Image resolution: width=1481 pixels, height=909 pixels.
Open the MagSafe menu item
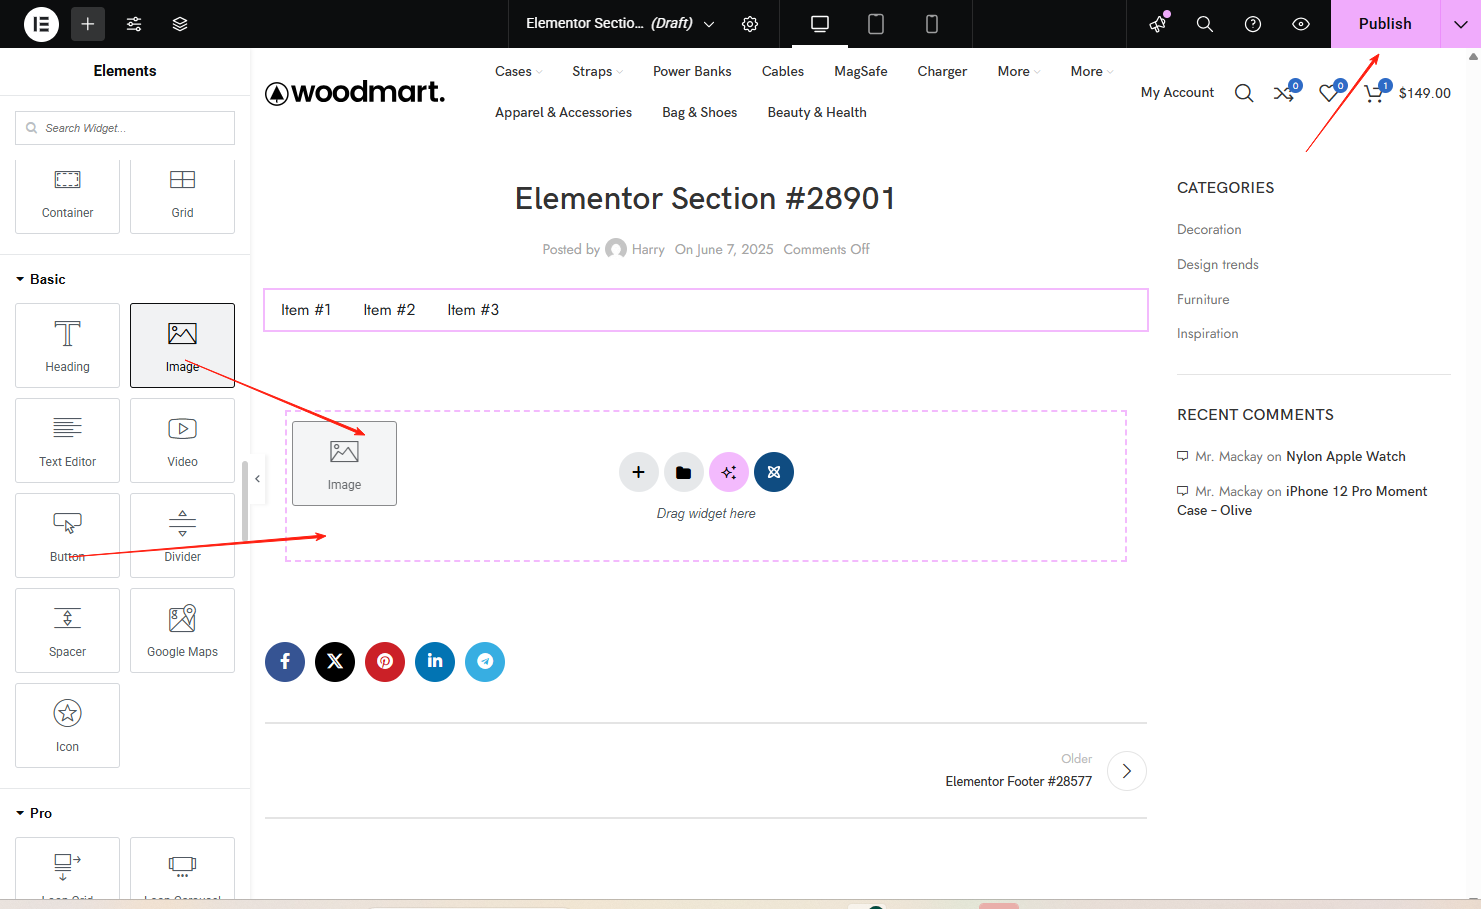pyautogui.click(x=860, y=71)
